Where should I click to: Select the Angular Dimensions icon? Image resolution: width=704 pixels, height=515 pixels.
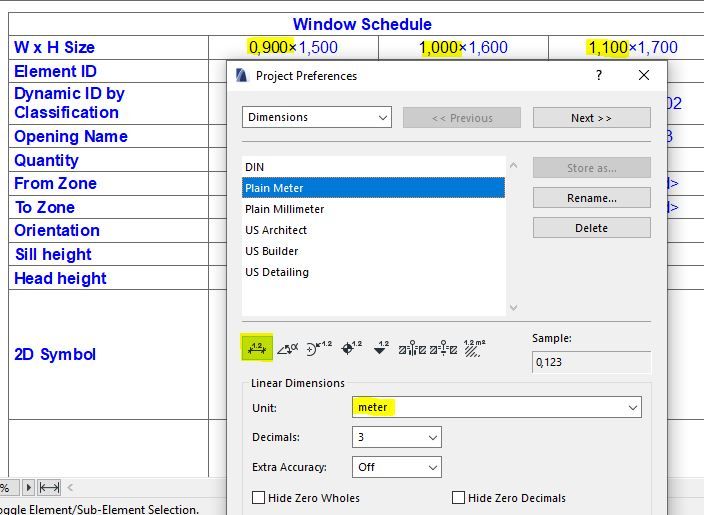coord(287,348)
